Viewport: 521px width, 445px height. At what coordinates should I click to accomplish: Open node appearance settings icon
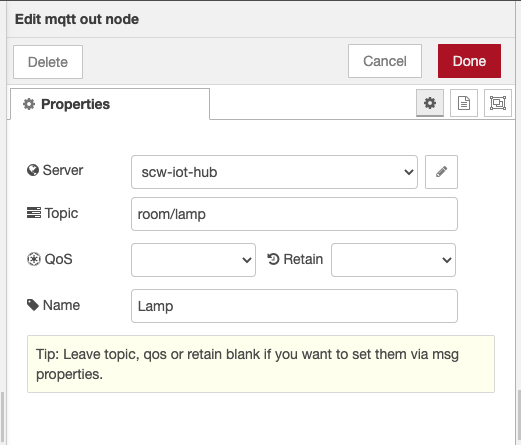pyautogui.click(x=498, y=103)
